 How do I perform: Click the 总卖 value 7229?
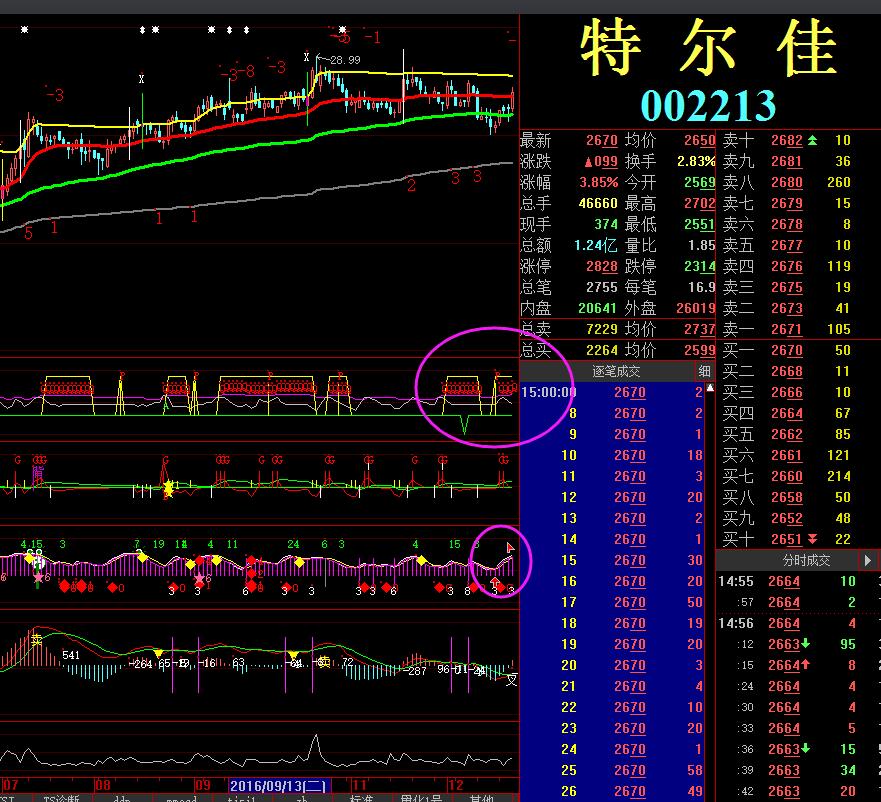pyautogui.click(x=601, y=329)
